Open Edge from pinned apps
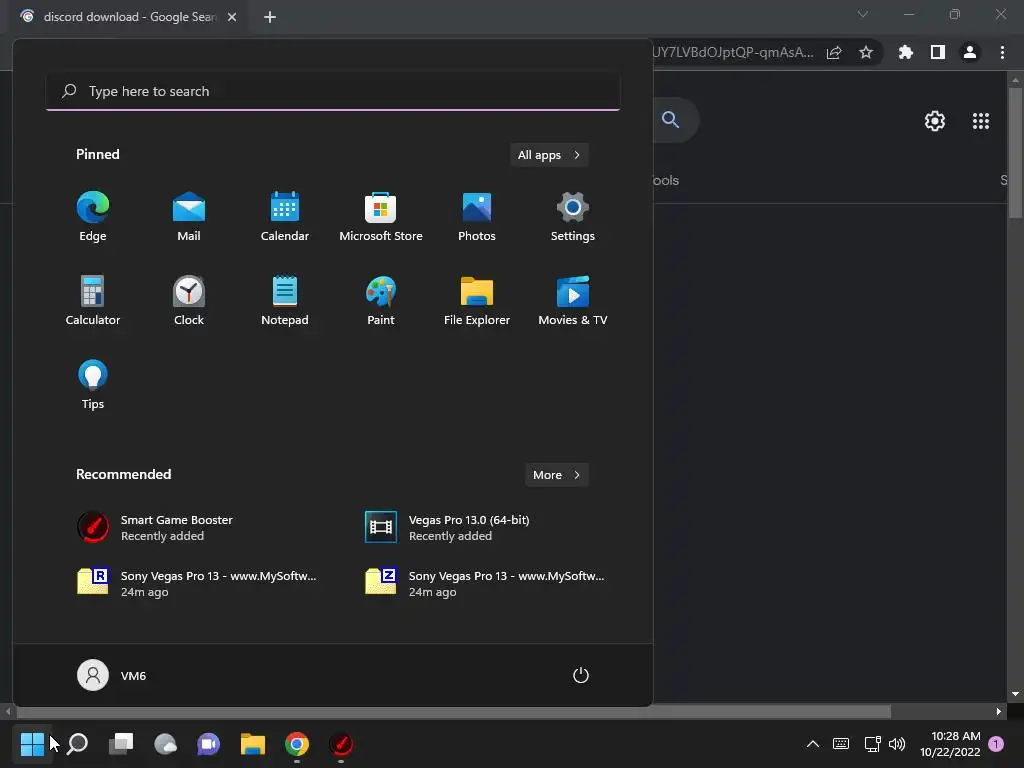 pos(93,217)
